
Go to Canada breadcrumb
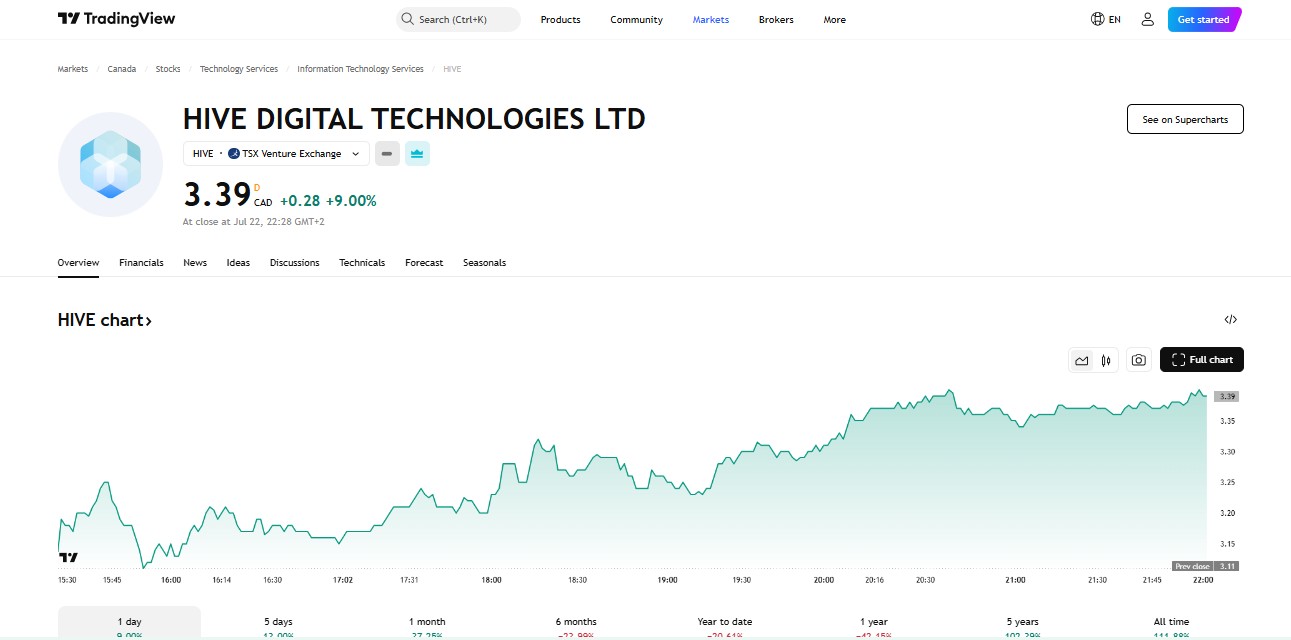click(122, 69)
